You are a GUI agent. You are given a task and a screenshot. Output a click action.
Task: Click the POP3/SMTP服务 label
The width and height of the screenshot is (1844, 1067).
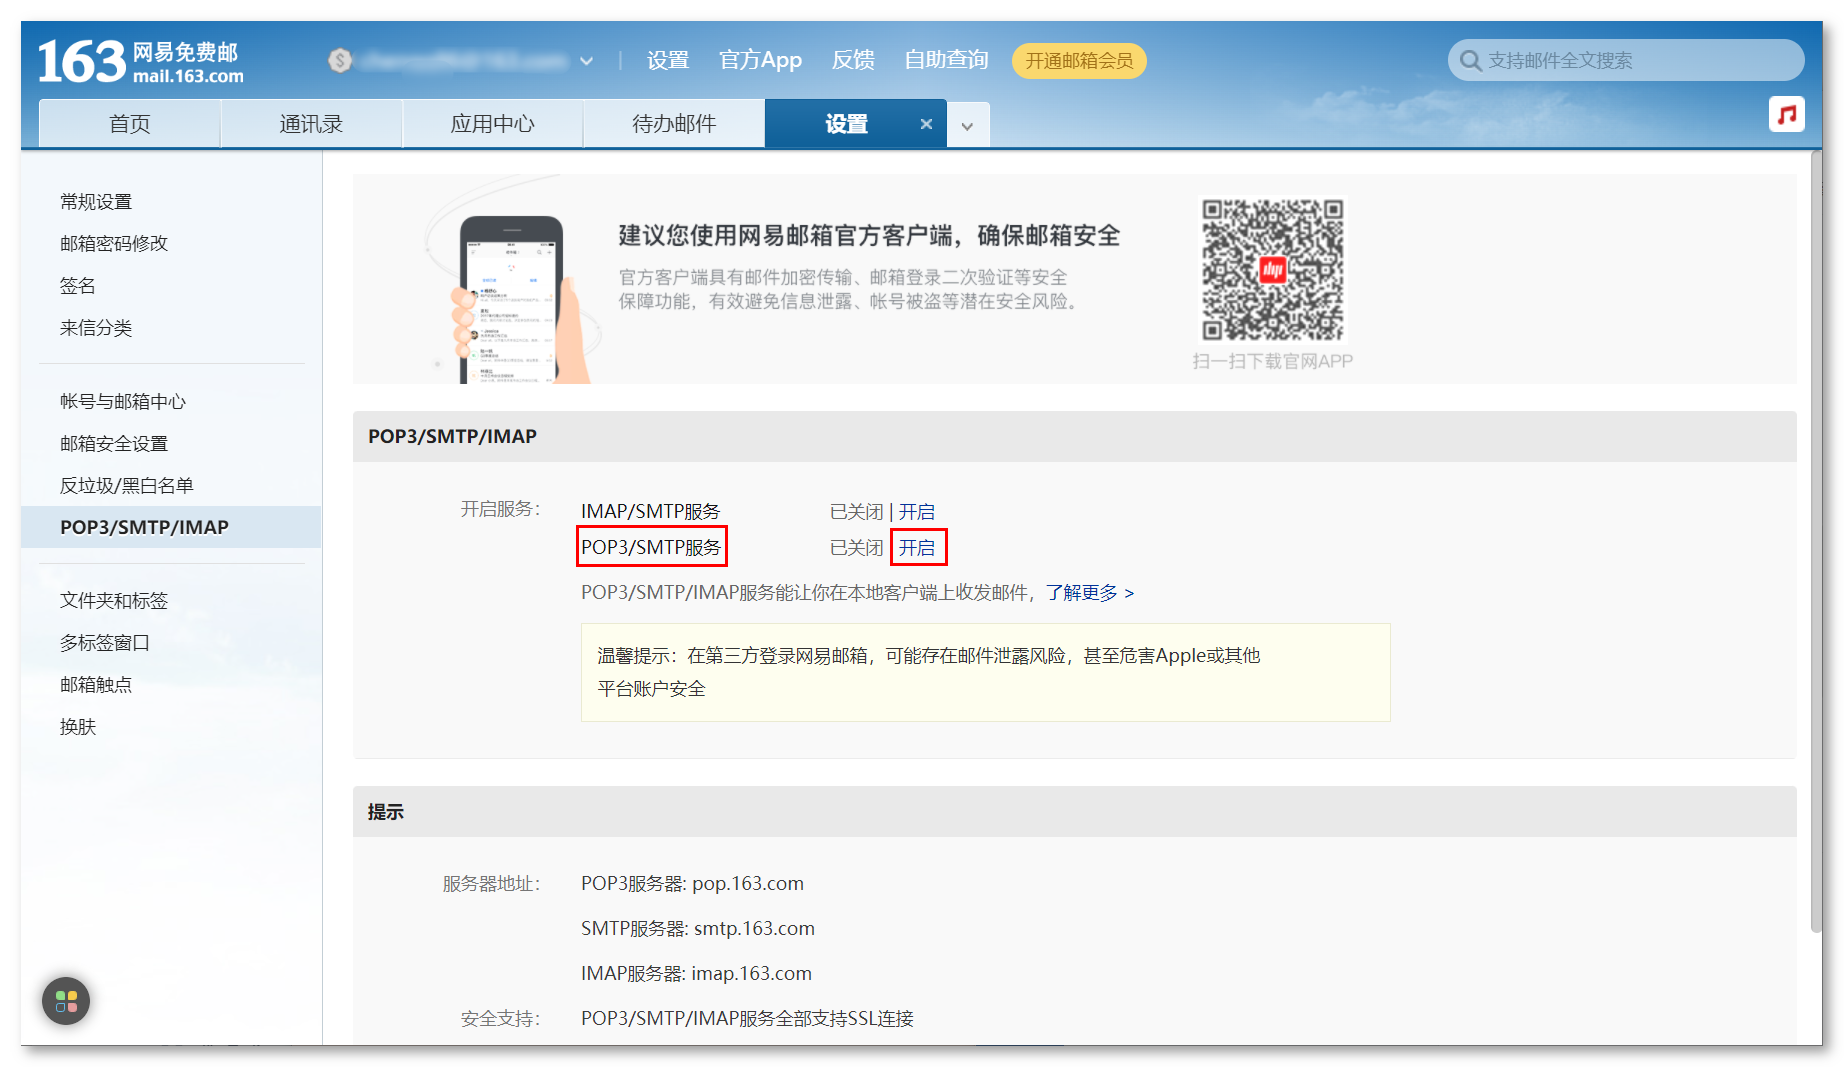pos(651,548)
